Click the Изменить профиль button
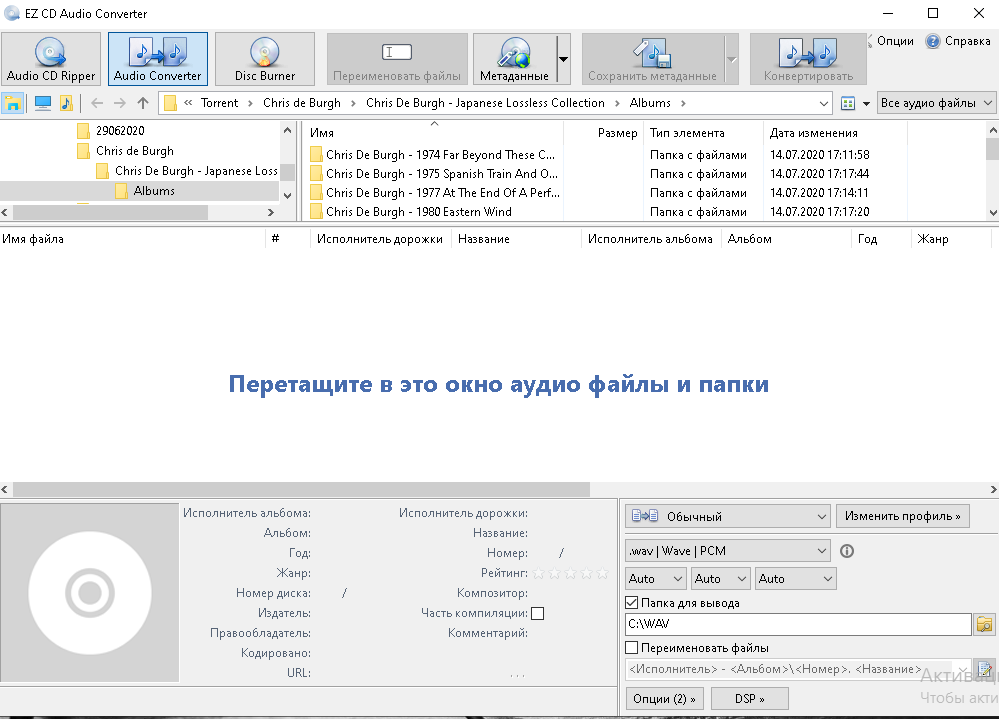This screenshot has height=719, width=999. tap(902, 516)
